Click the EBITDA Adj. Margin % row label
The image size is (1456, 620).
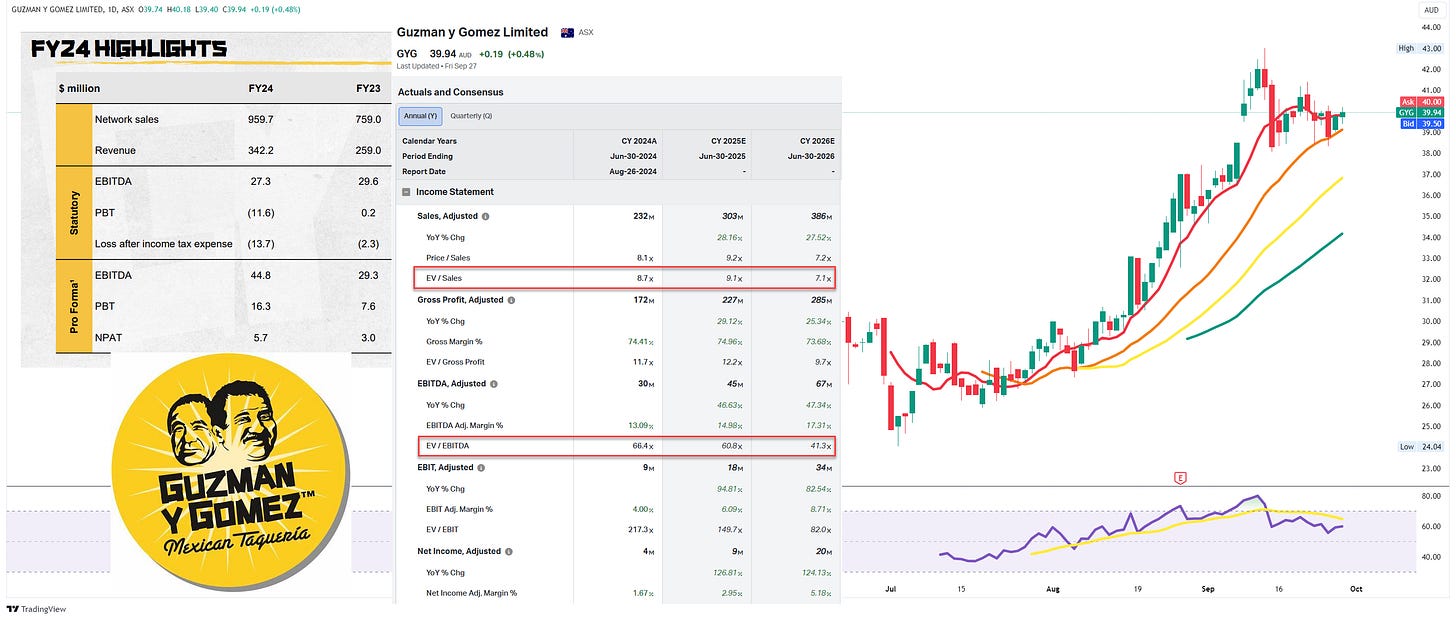point(465,426)
